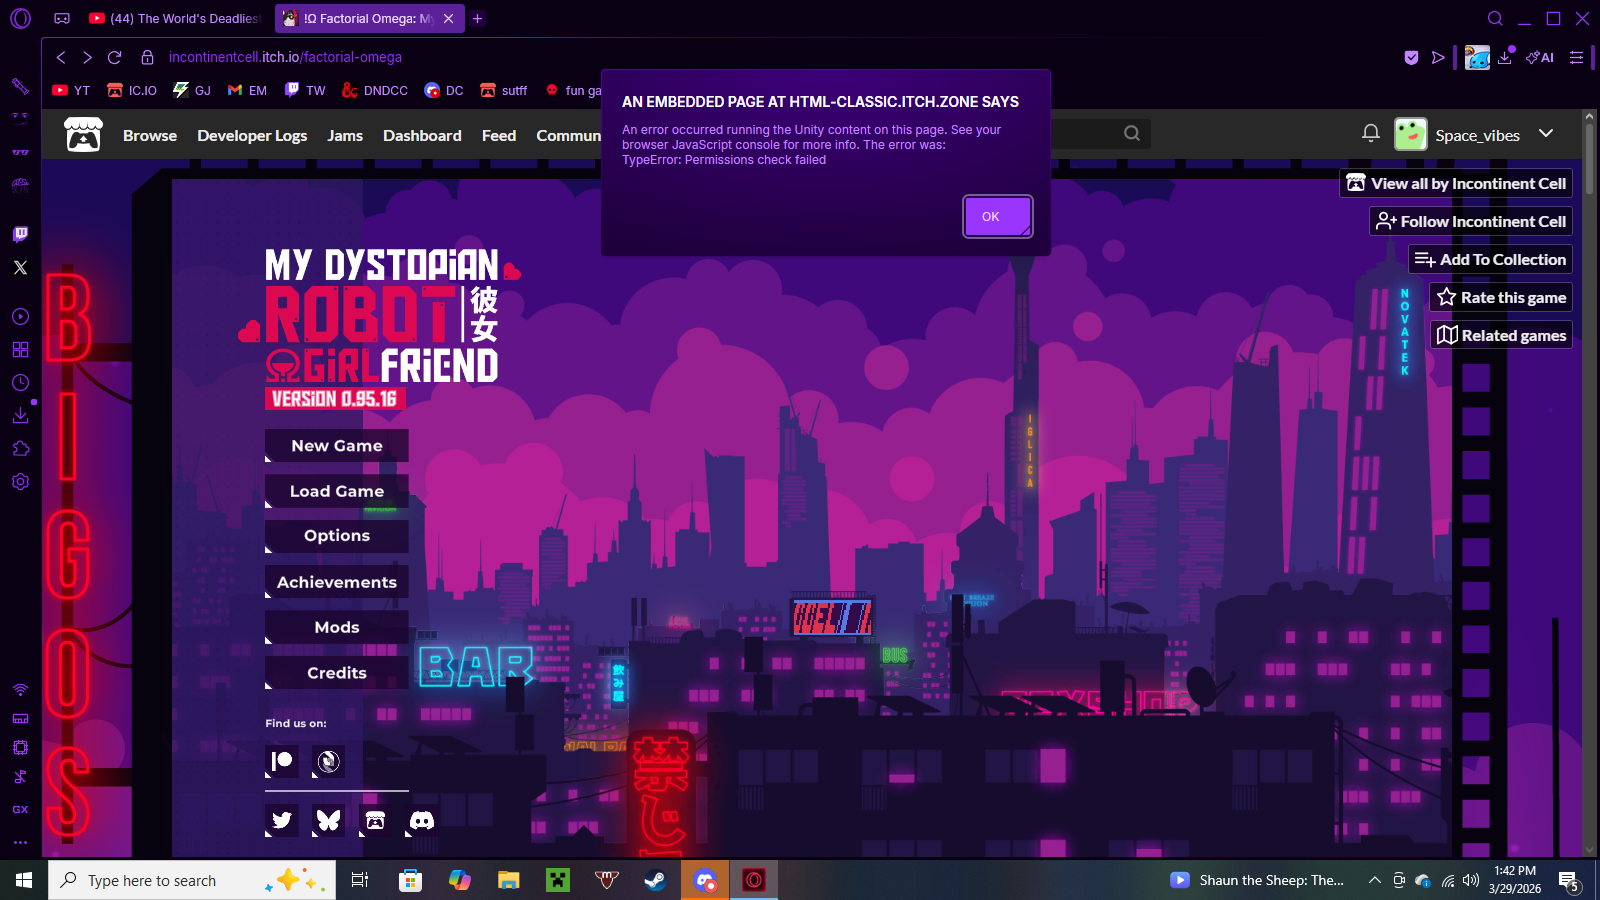This screenshot has width=1600, height=900.
Task: Open the sidebar history clock icon
Action: tap(20, 382)
